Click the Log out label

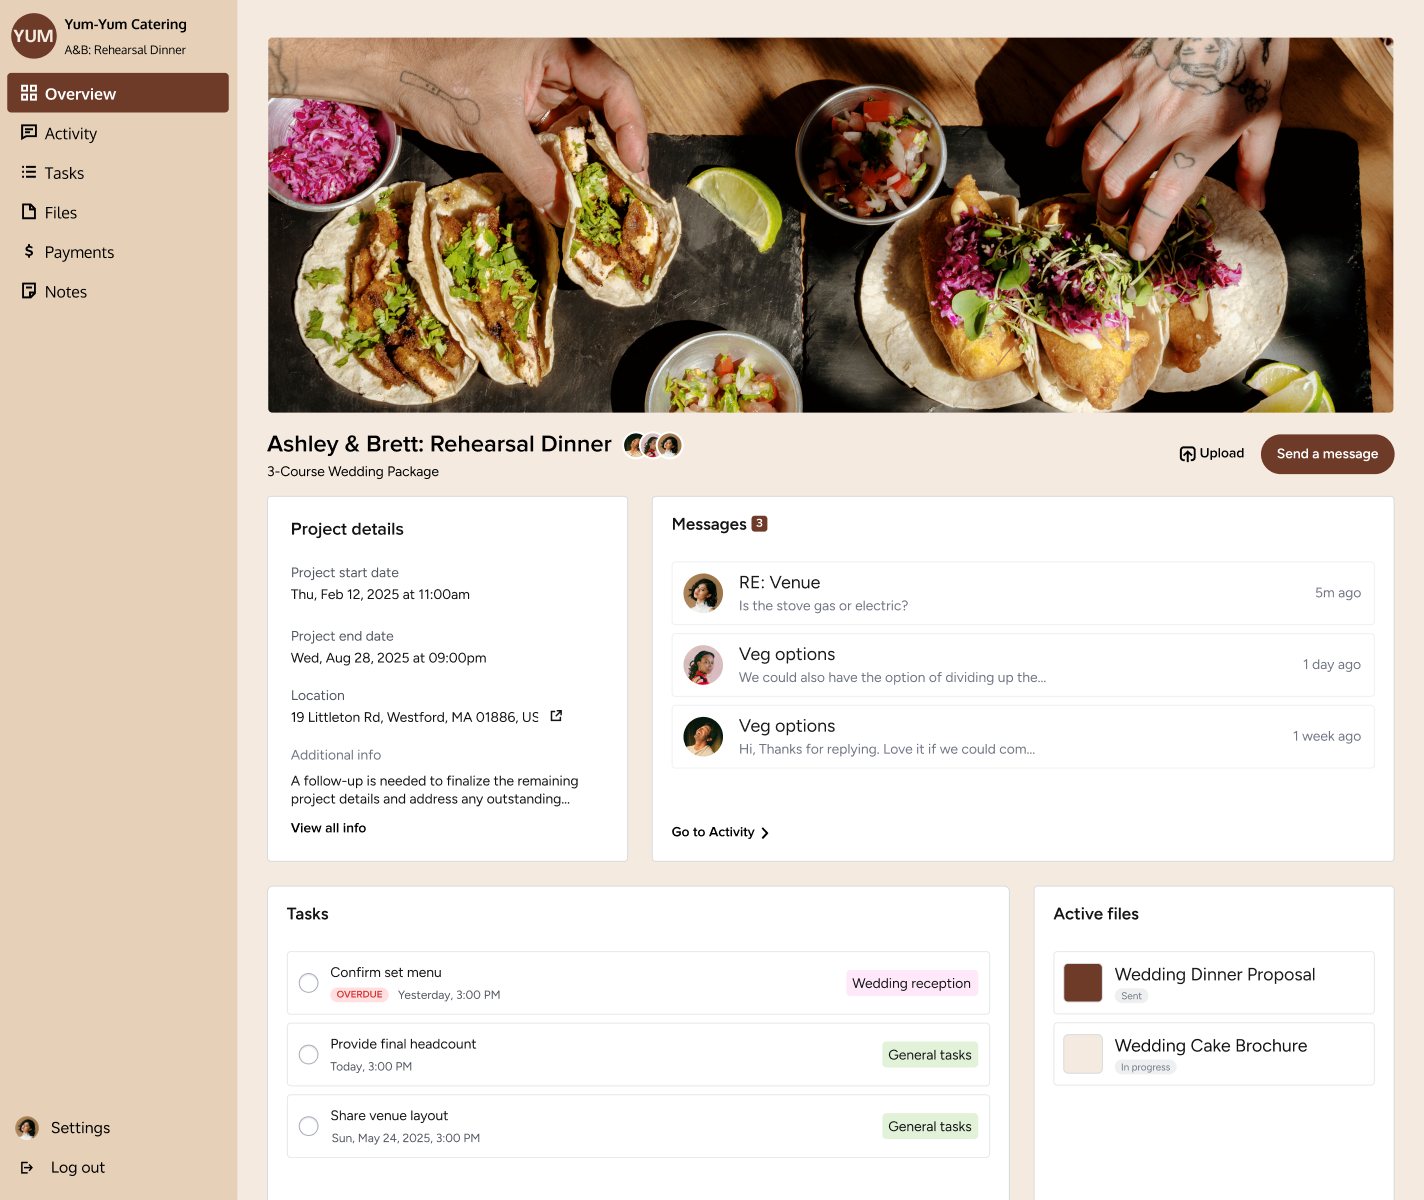tap(78, 1167)
